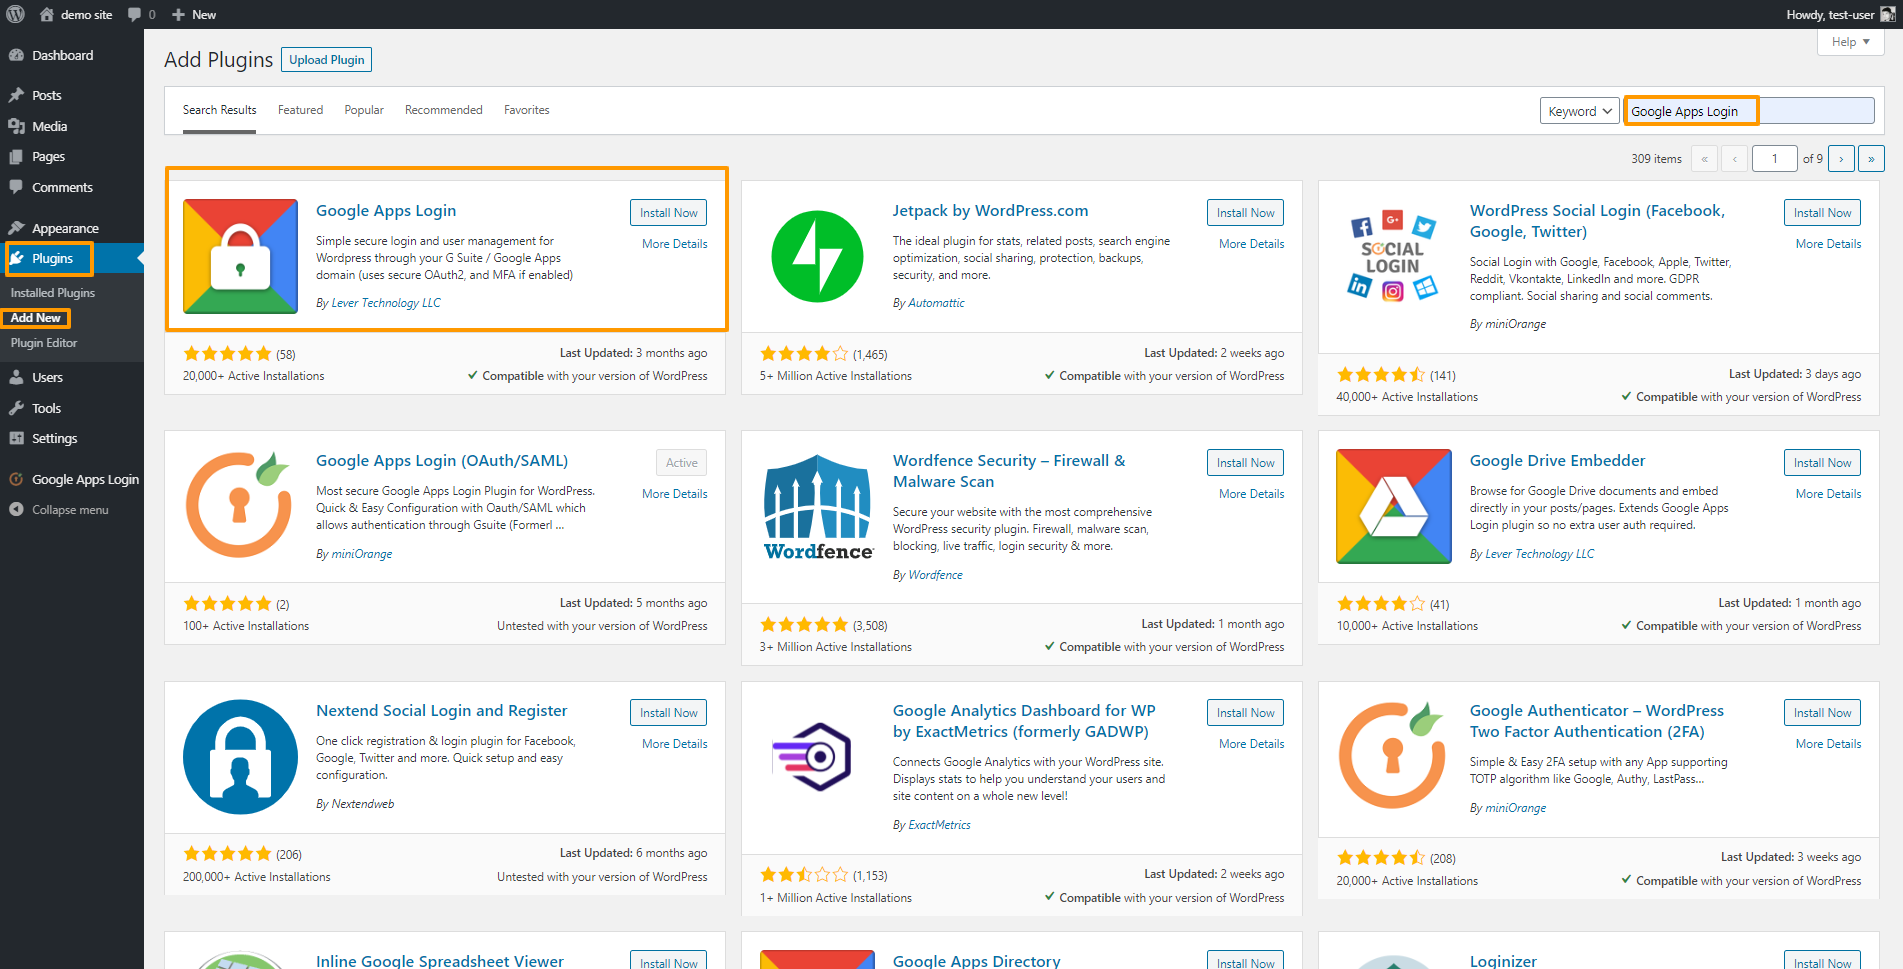The width and height of the screenshot is (1903, 969).
Task: Click the plugin search input field
Action: tap(1749, 111)
